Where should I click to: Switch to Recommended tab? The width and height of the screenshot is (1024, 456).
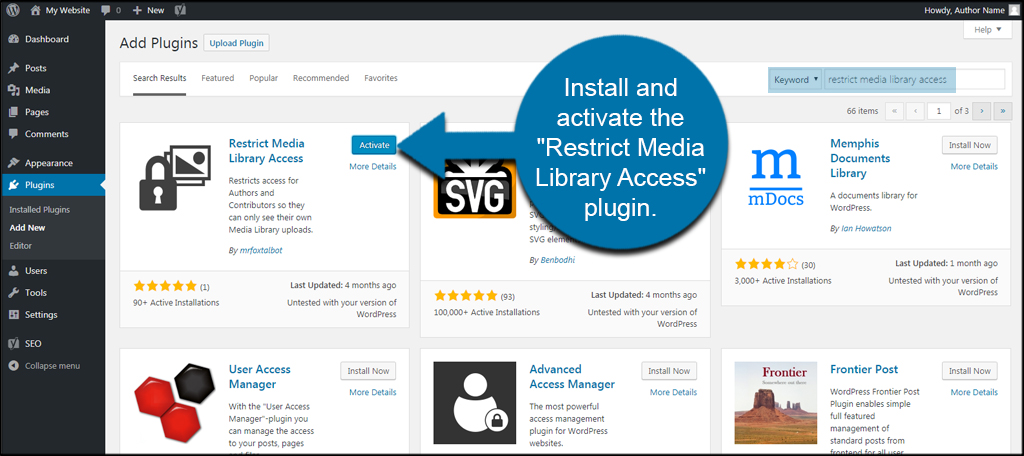pyautogui.click(x=321, y=78)
